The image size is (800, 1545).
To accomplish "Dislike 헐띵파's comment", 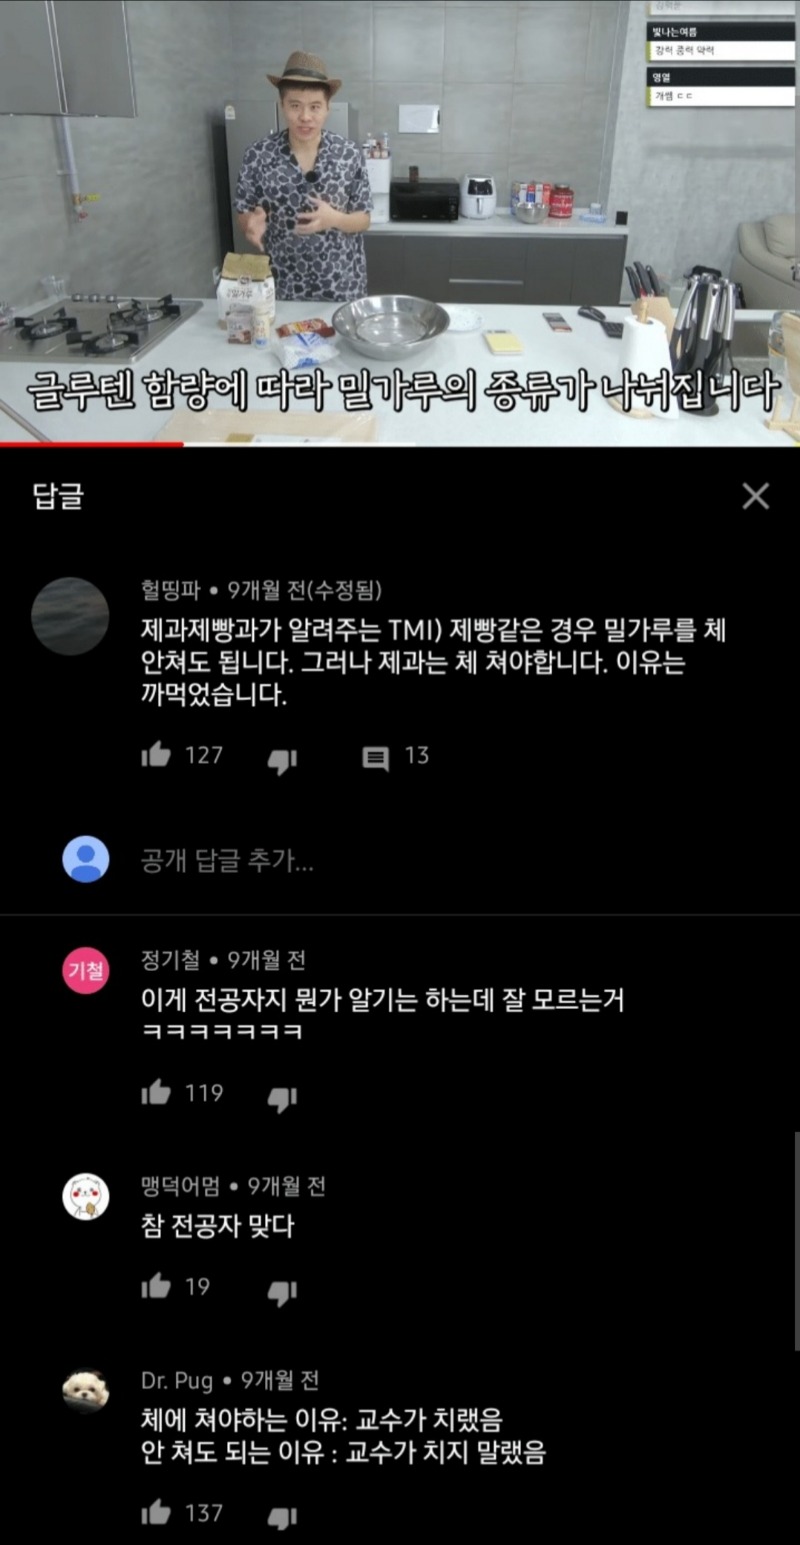I will [282, 760].
